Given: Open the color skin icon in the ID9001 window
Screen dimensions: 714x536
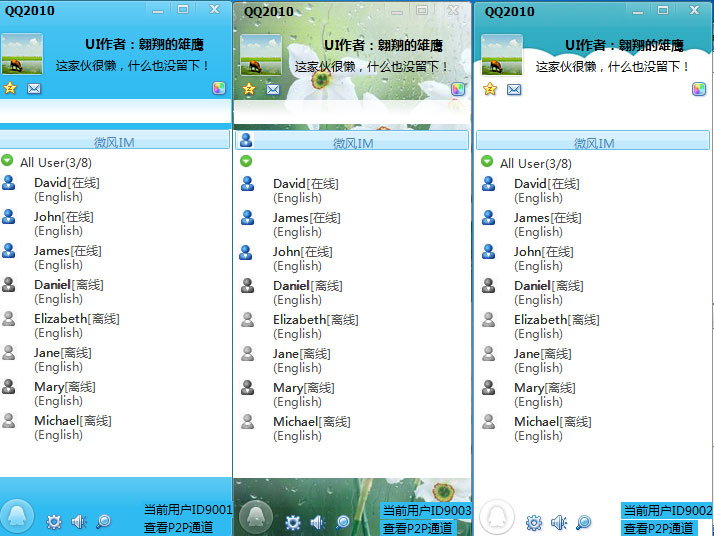Looking at the screenshot, I should [219, 88].
